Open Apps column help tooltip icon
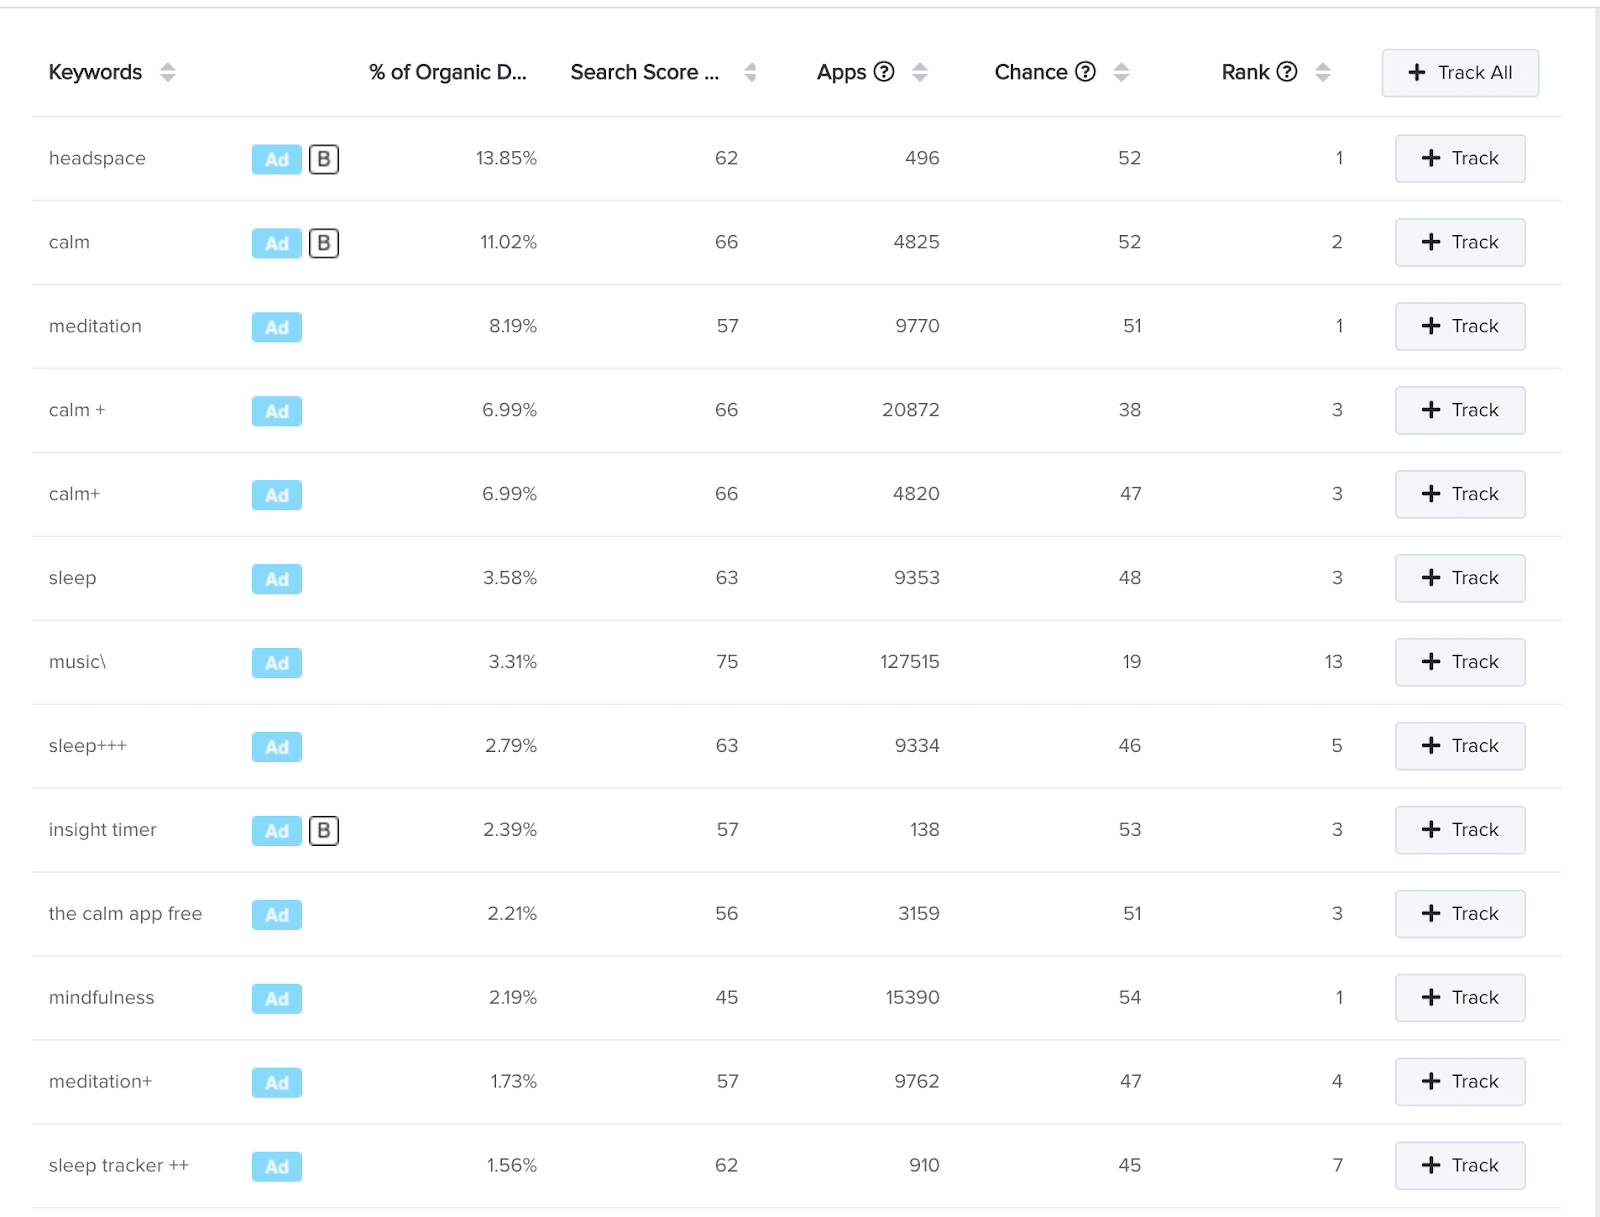Viewport: 1600px width, 1217px height. (x=884, y=71)
